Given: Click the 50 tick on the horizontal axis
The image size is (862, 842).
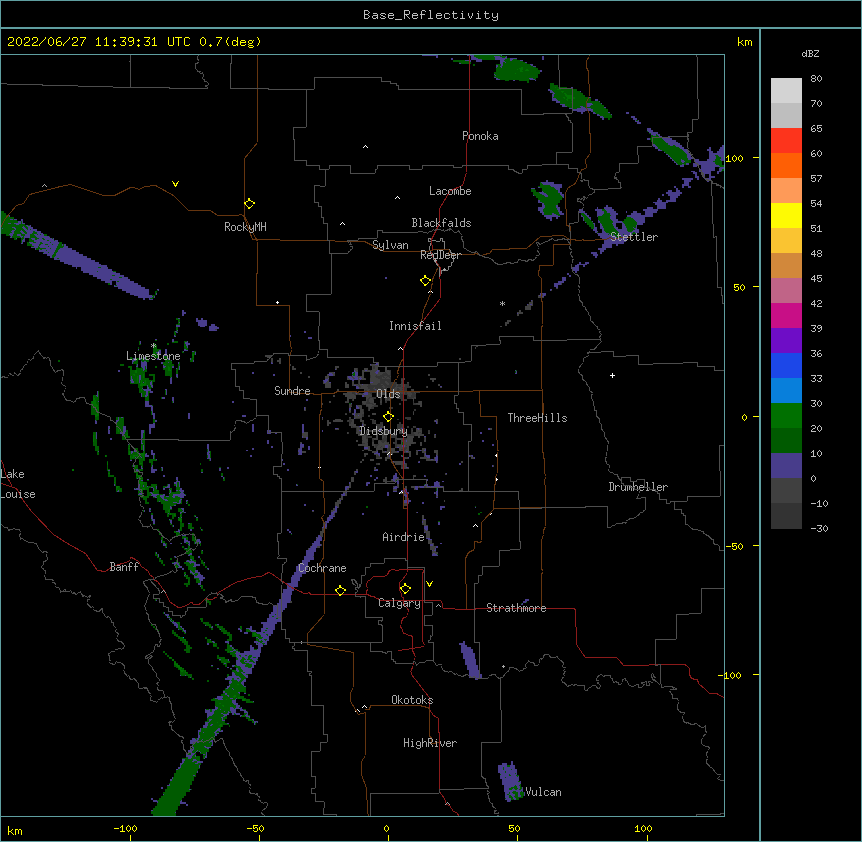Looking at the screenshot, I should pyautogui.click(x=514, y=828).
